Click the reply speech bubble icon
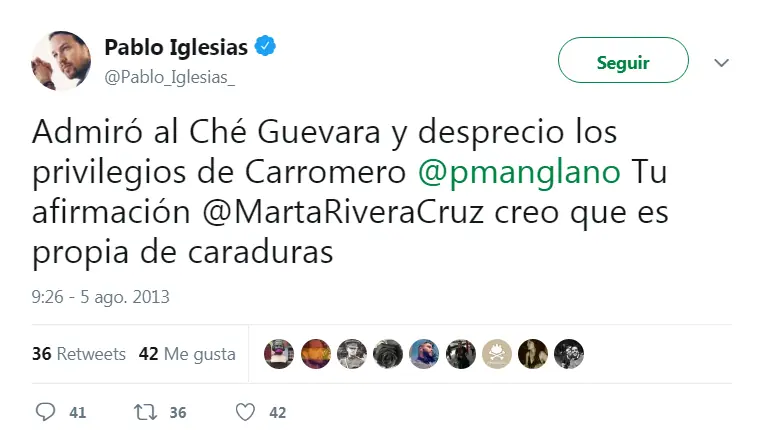The image size is (767, 430). [45, 412]
